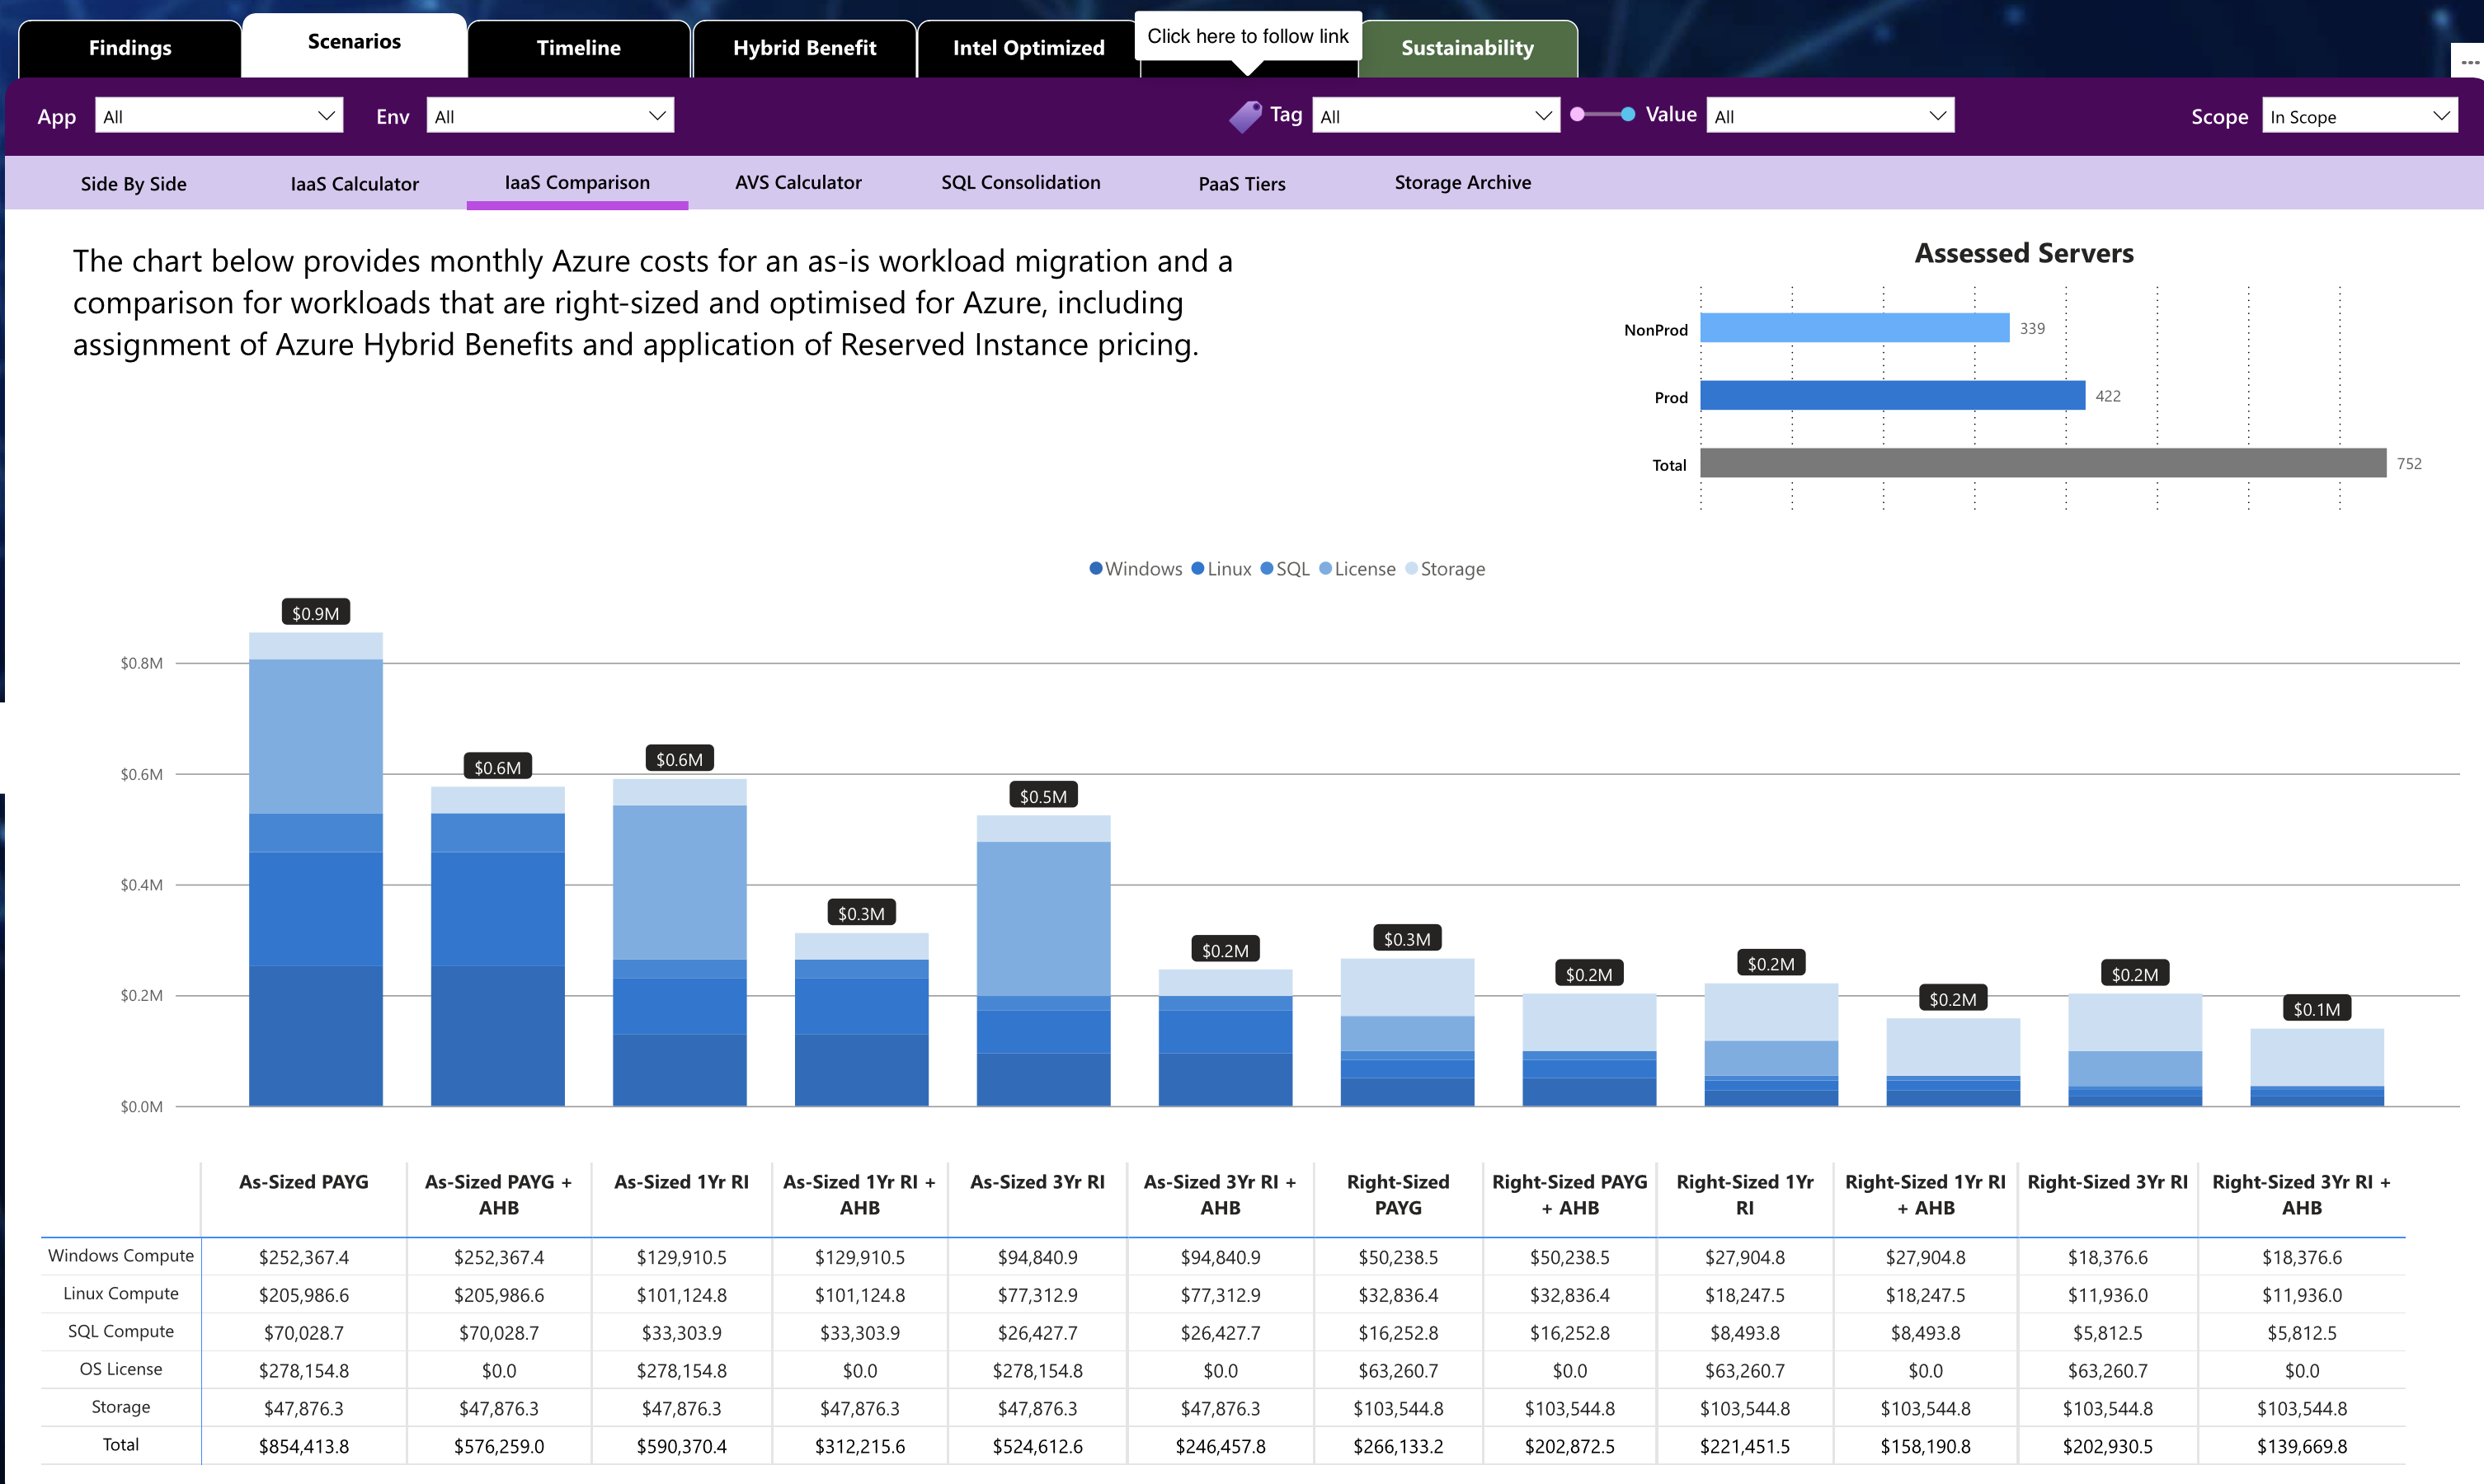2484x1484 pixels.
Task: Switch to the Sustainability tab
Action: click(1467, 48)
